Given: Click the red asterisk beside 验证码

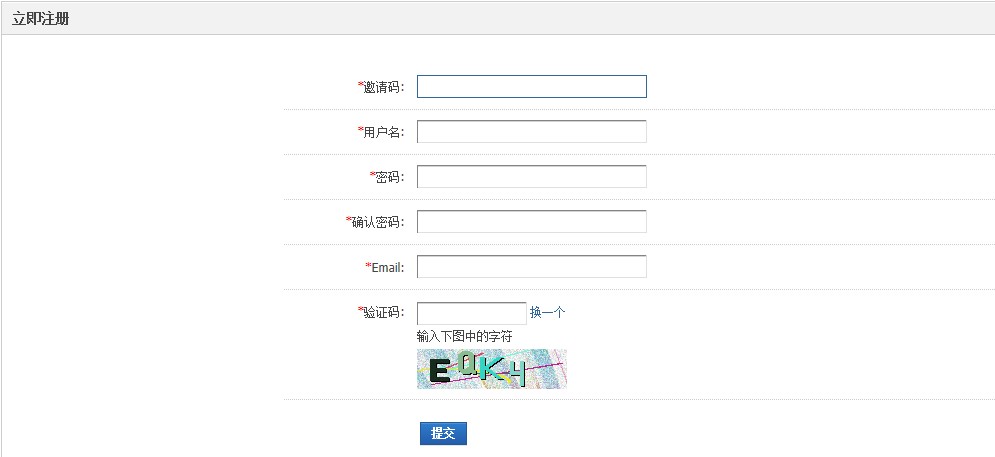Looking at the screenshot, I should coord(360,311).
